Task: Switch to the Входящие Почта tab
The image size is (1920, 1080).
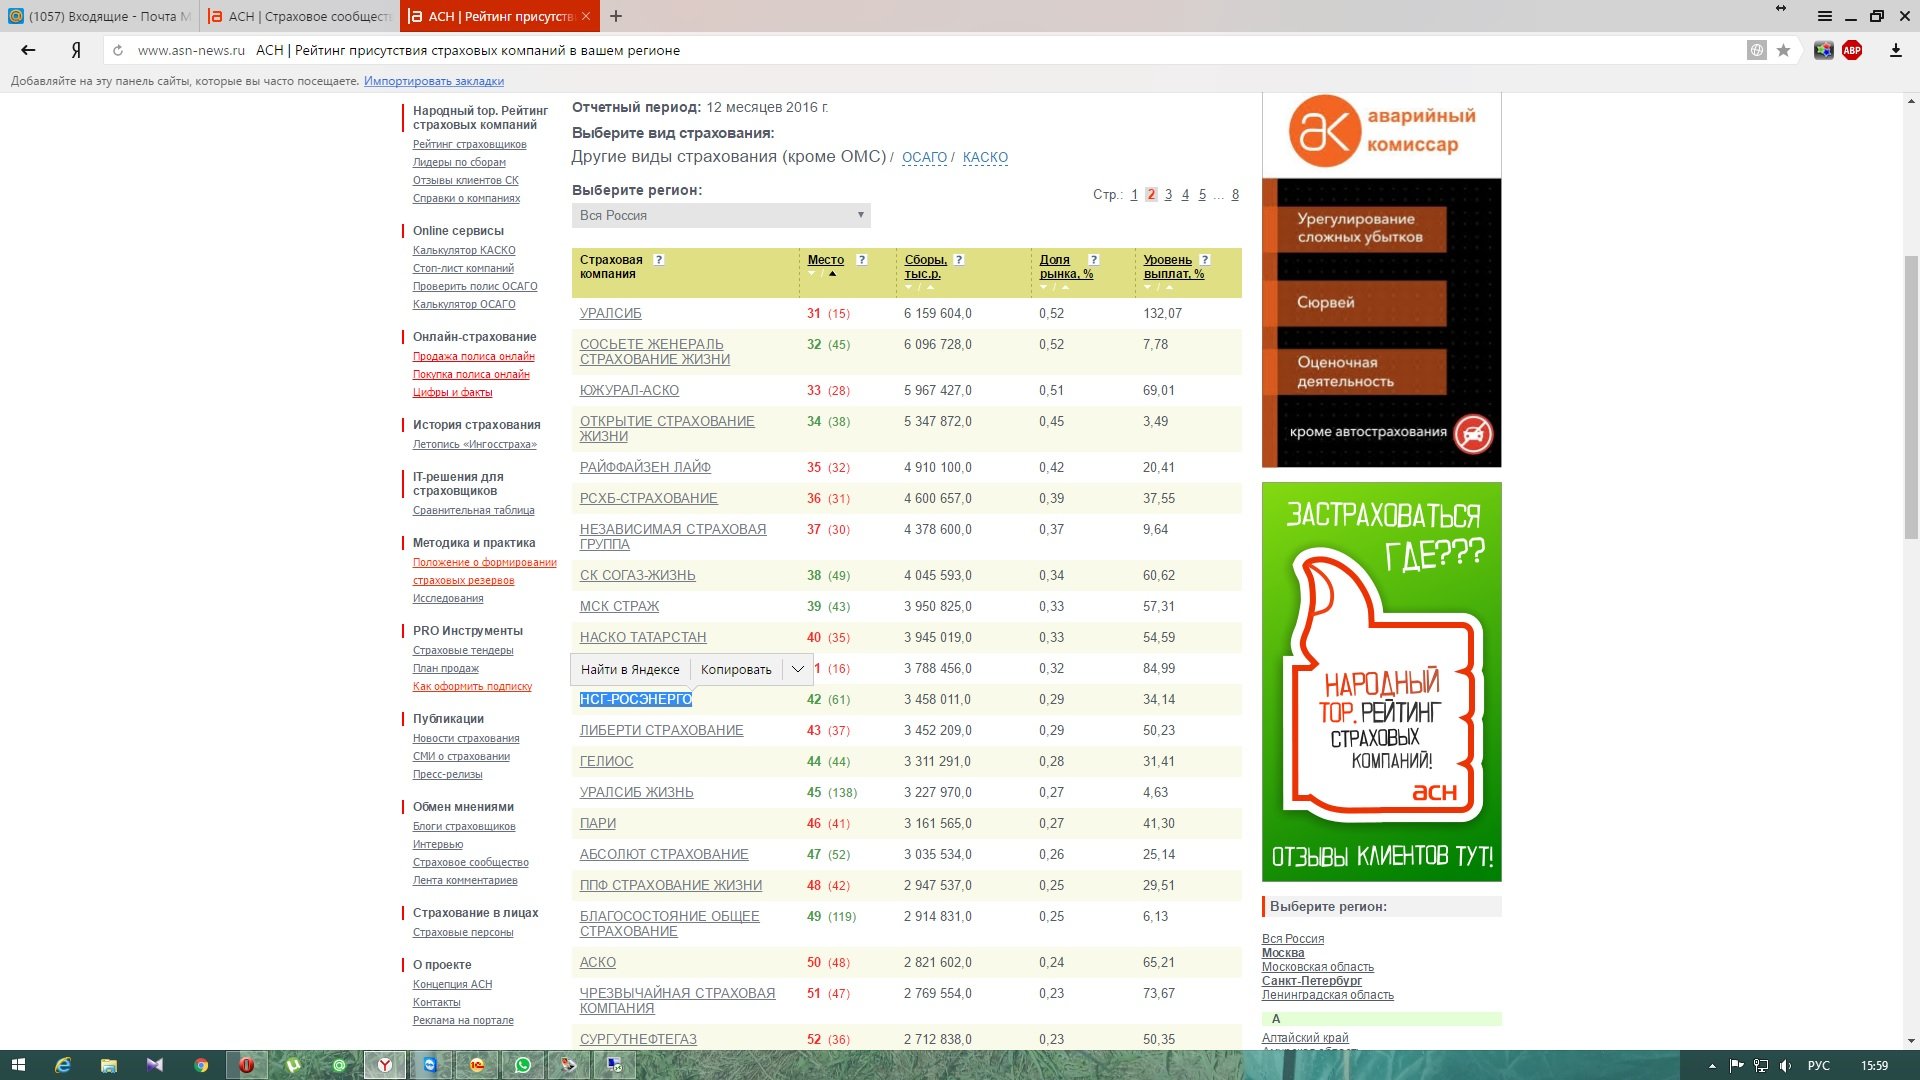Action: point(100,16)
